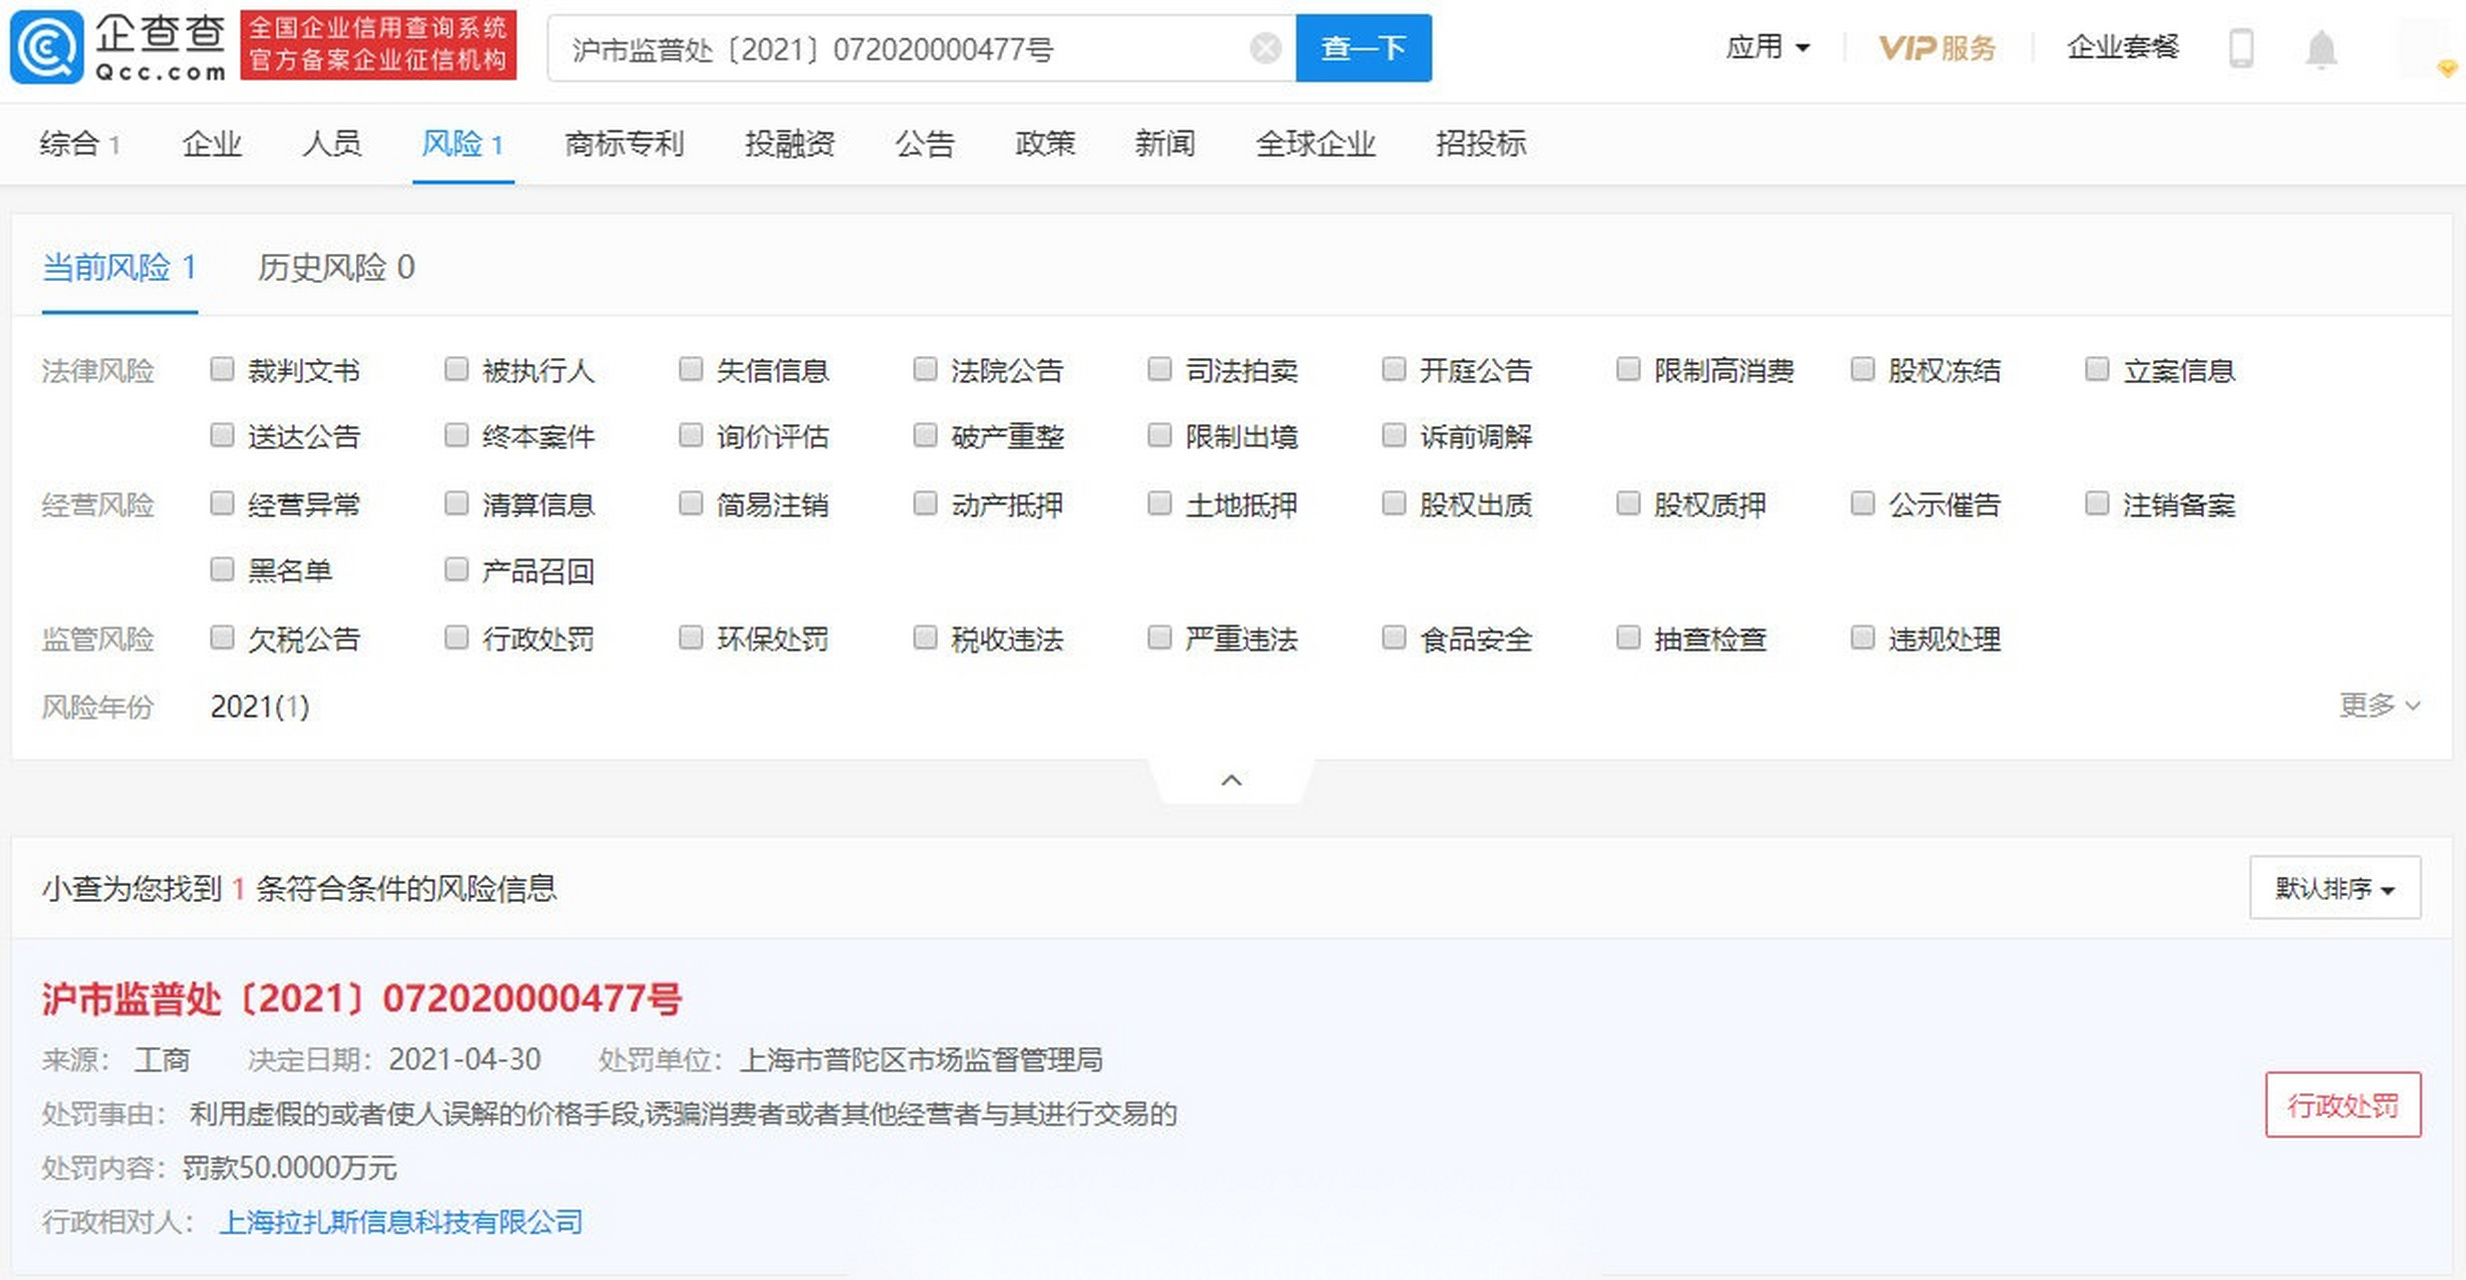This screenshot has height=1280, width=2466.
Task: Check the 限制出境 checkbox
Action: pyautogui.click(x=1160, y=435)
